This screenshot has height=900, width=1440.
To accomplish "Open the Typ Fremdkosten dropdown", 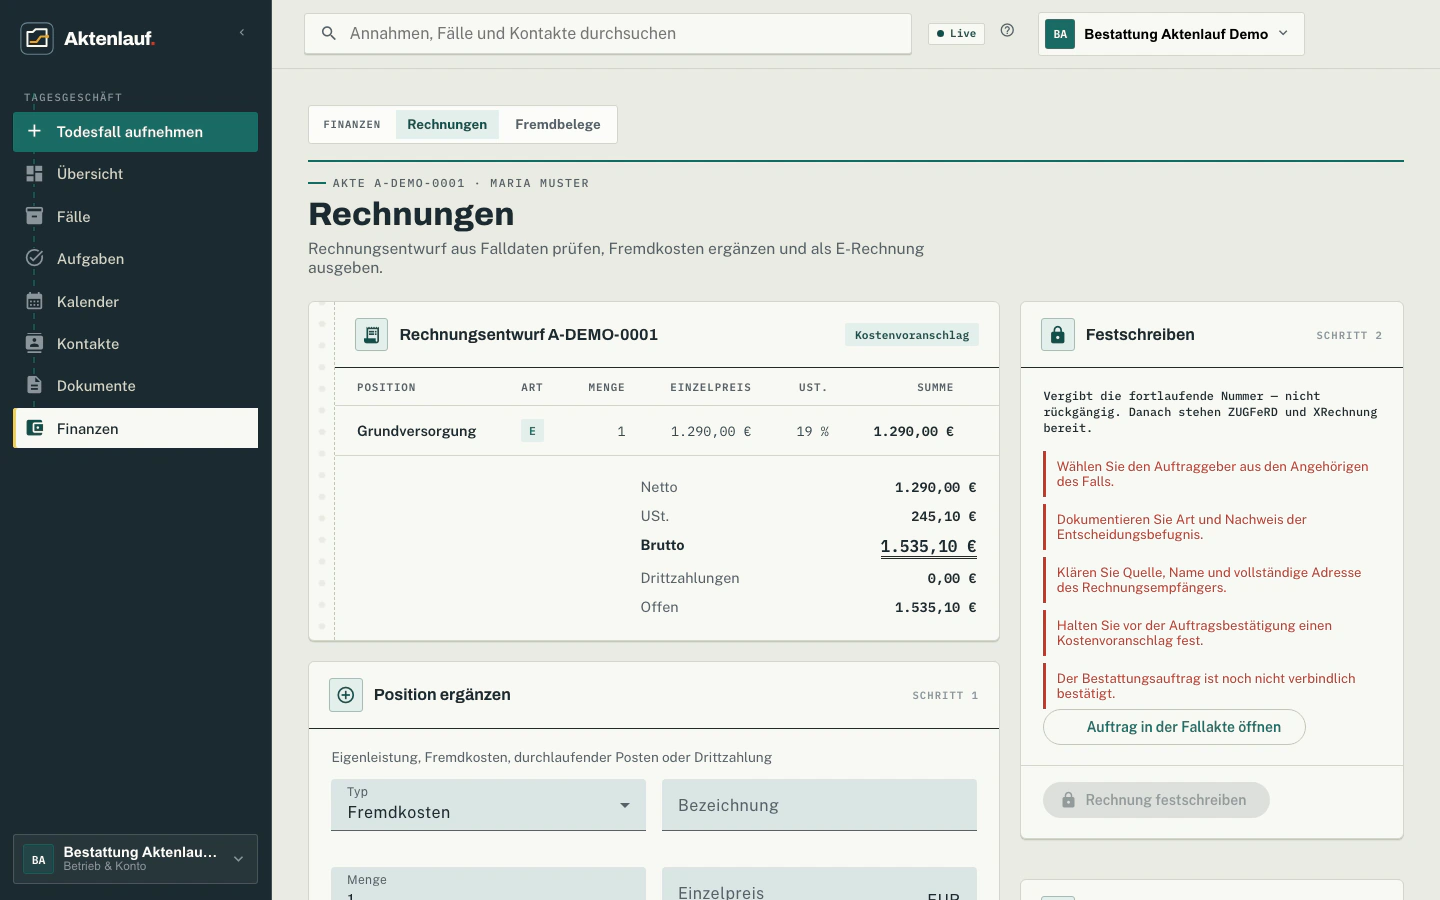I will click(x=488, y=805).
